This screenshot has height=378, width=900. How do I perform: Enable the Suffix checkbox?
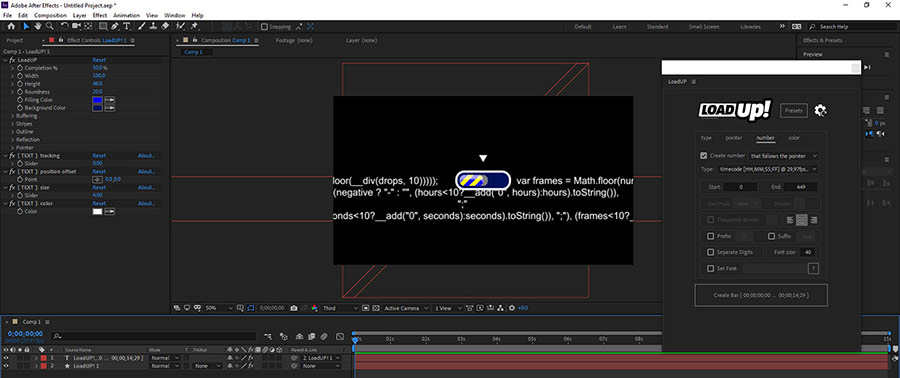771,236
